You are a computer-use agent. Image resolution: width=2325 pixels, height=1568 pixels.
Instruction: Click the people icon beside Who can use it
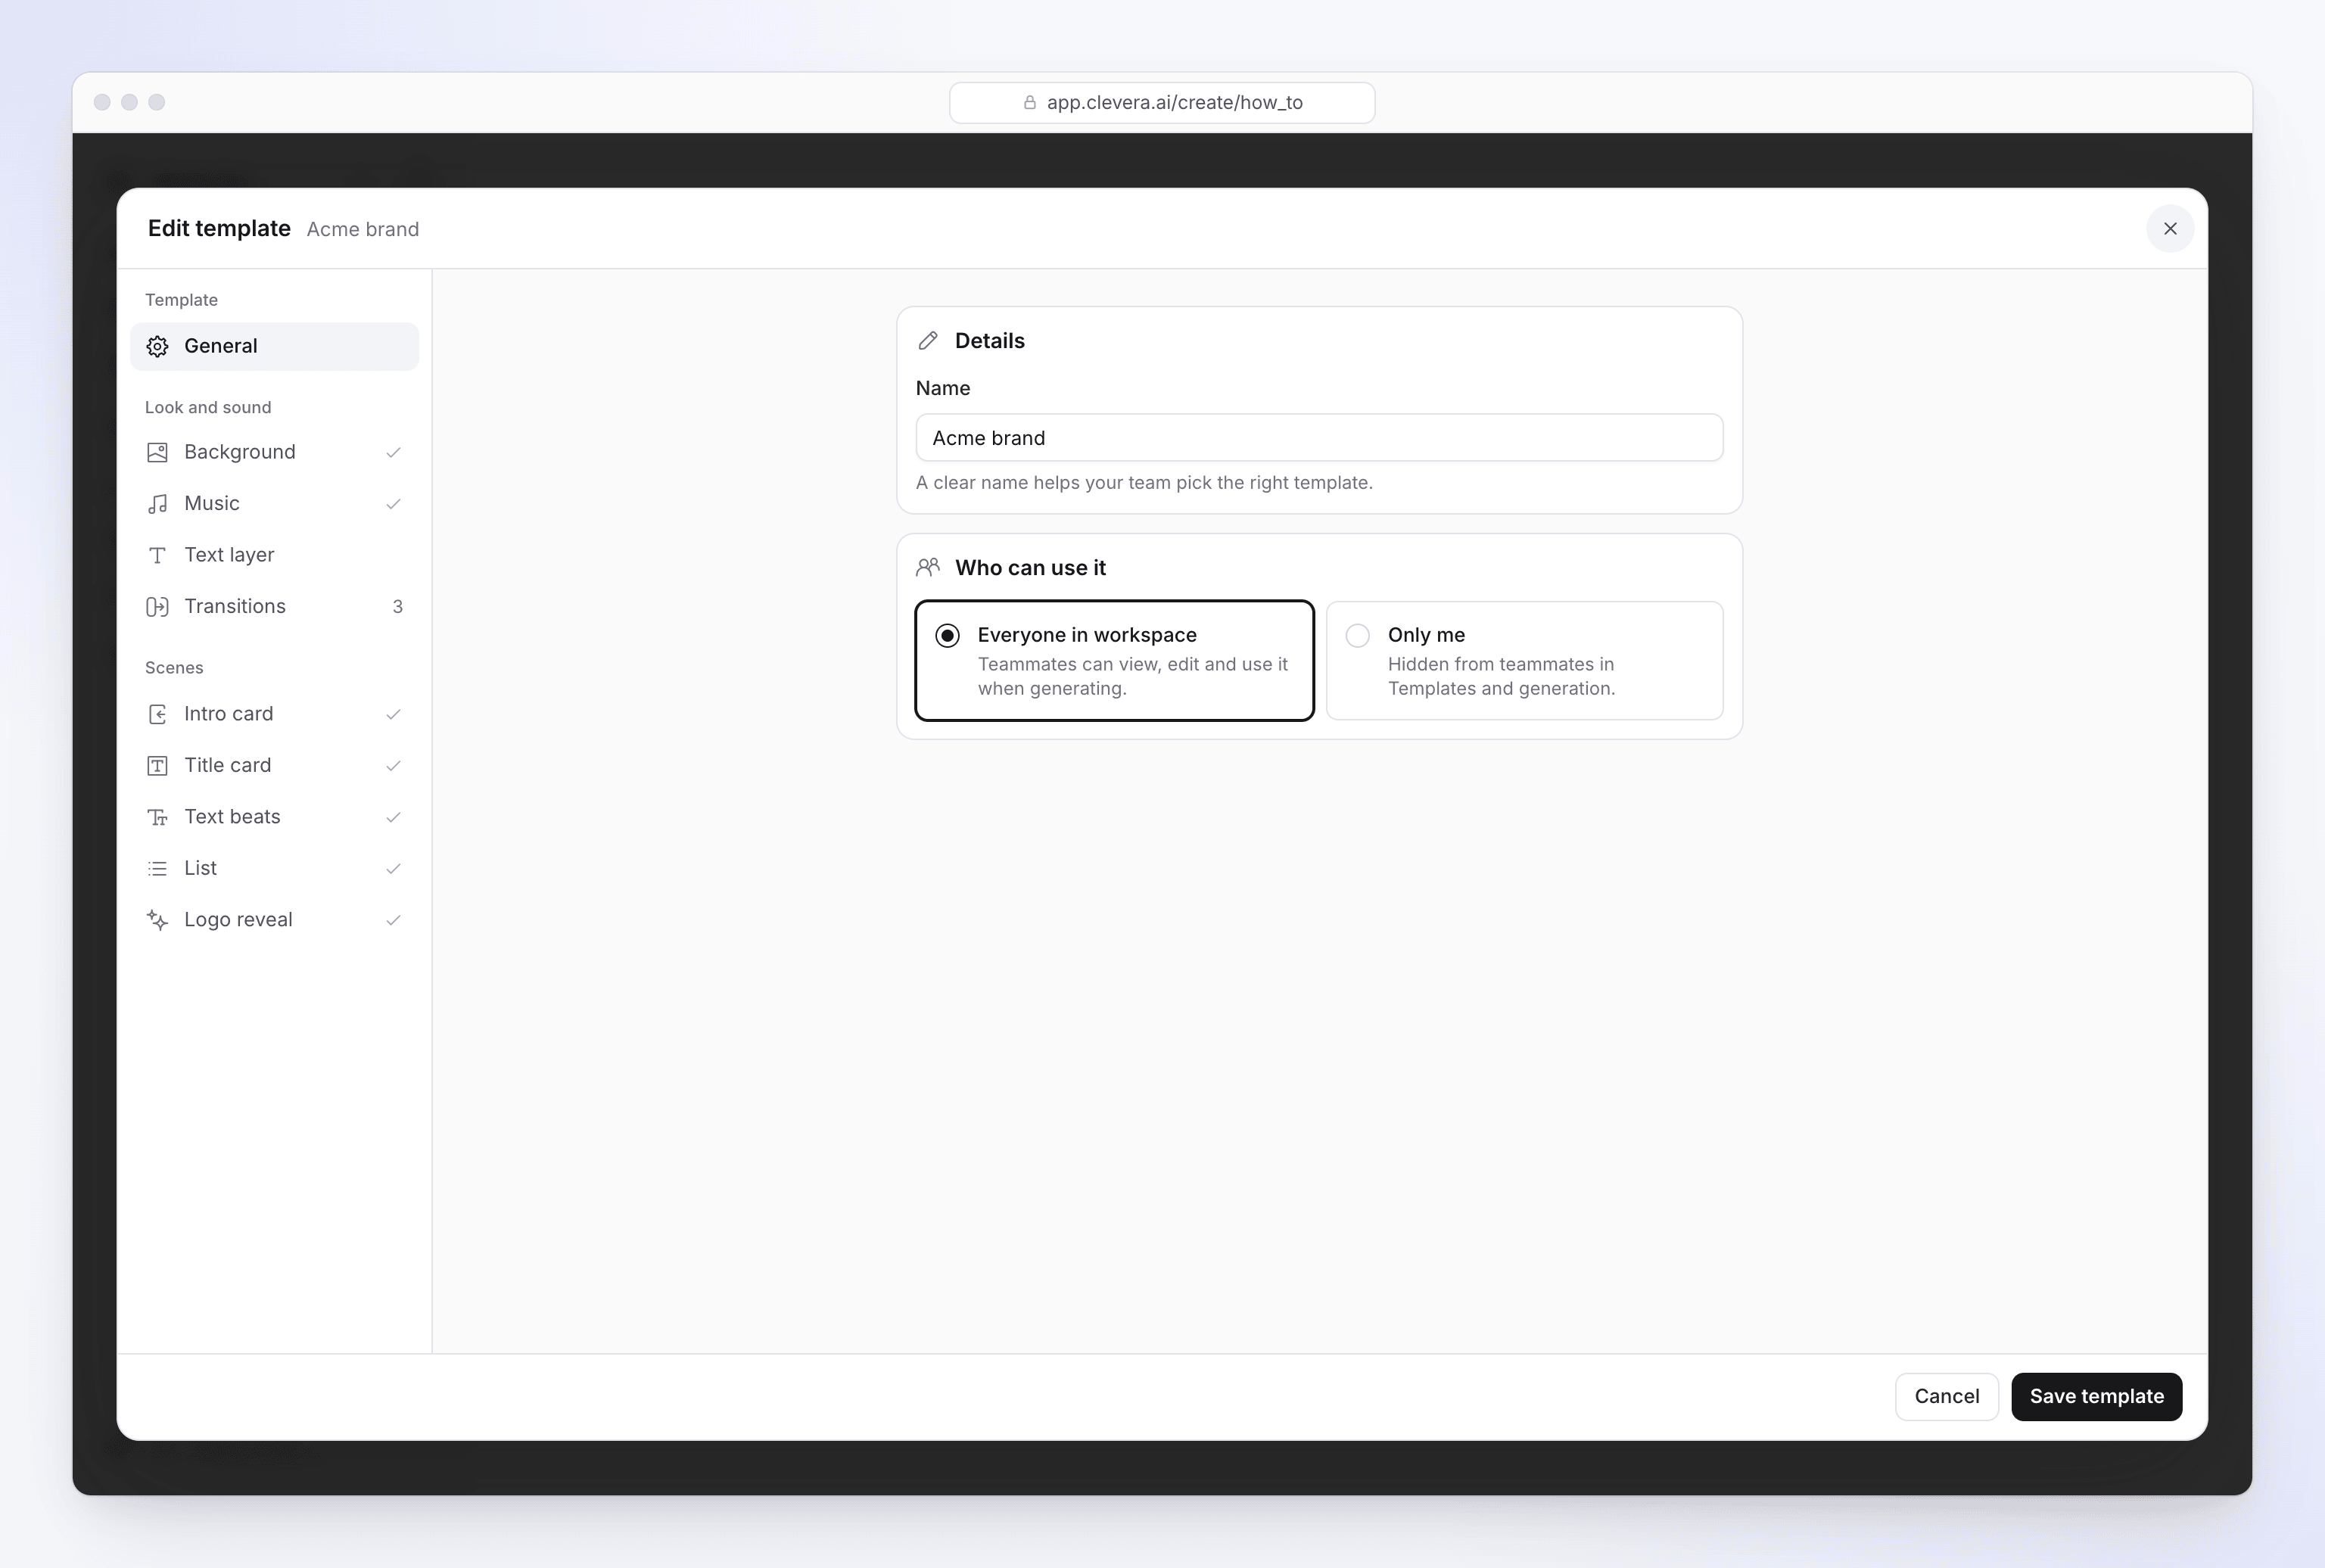[928, 568]
